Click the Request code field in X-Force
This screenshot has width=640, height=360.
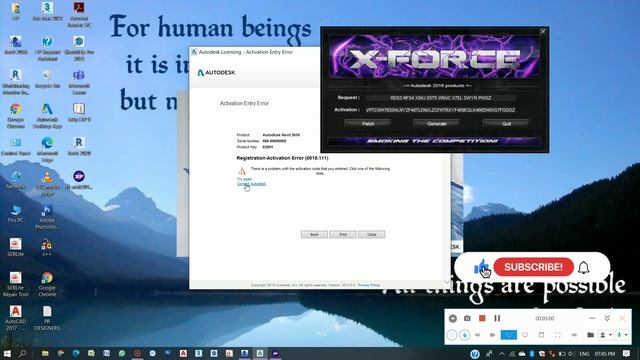440,98
